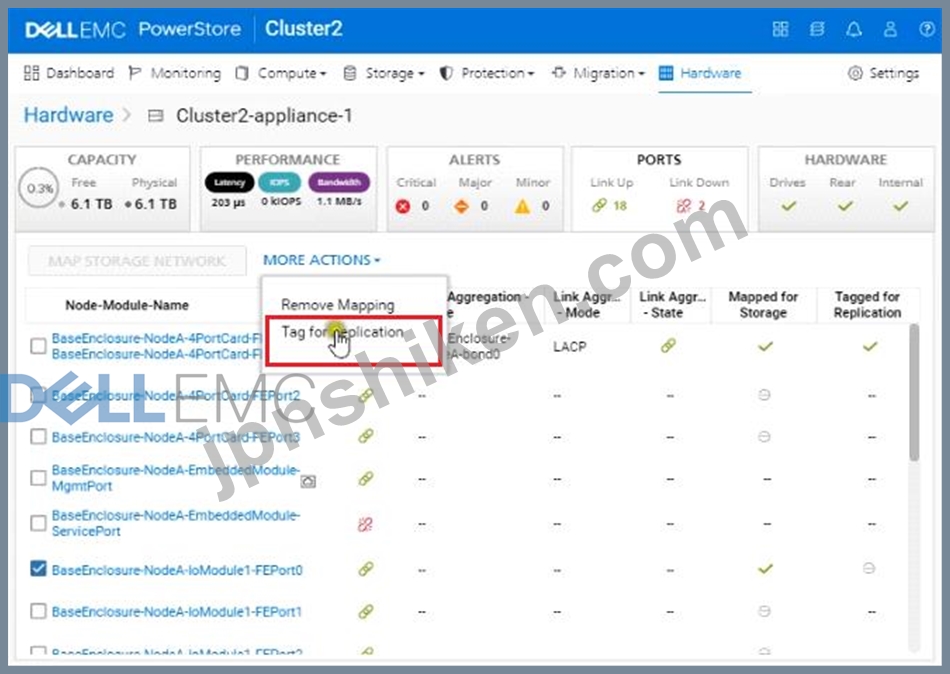Click the help question mark icon

click(926, 28)
